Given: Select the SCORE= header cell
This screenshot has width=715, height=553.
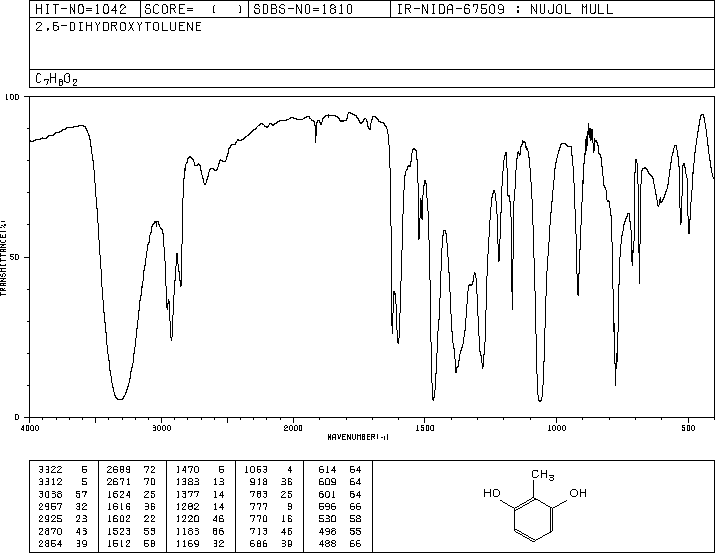Looking at the screenshot, I should [194, 9].
